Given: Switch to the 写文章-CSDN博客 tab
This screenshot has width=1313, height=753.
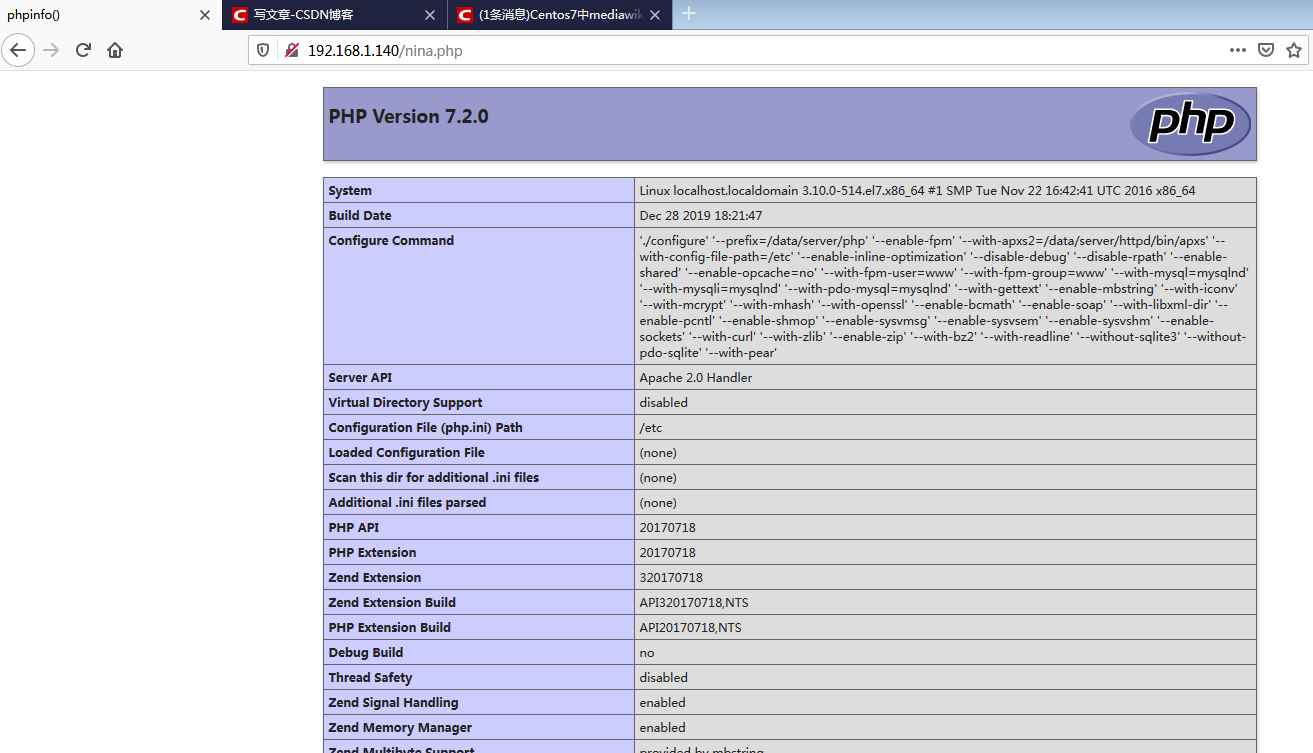Looking at the screenshot, I should coord(335,15).
